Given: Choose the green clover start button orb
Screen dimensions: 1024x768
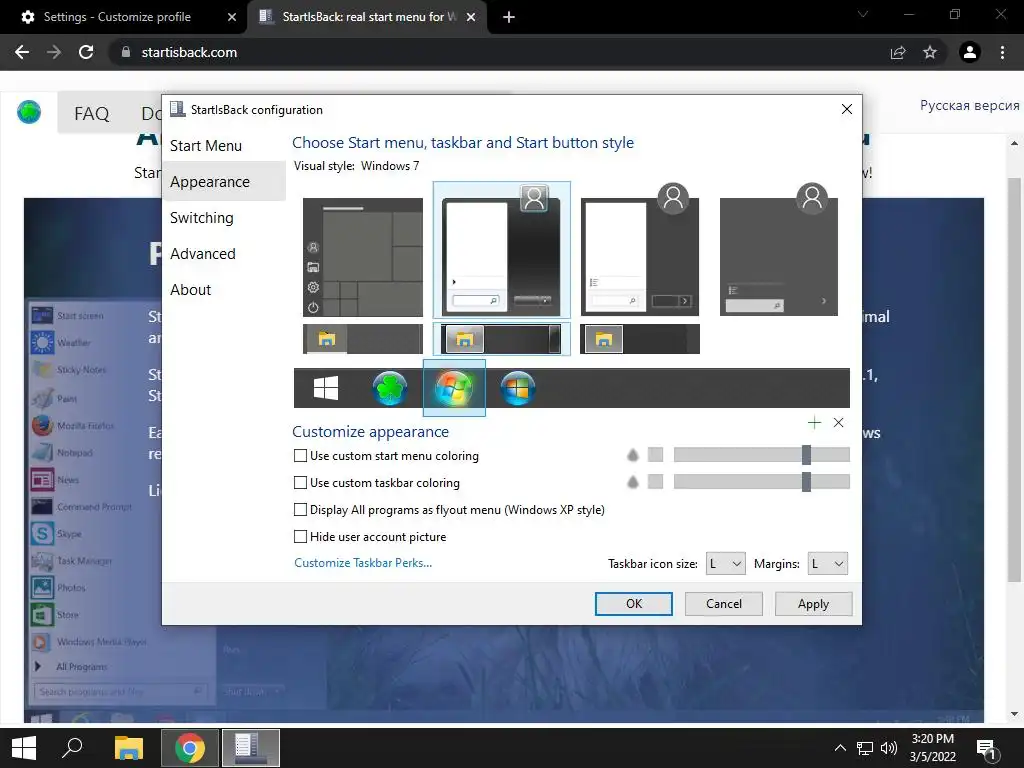Looking at the screenshot, I should point(390,388).
